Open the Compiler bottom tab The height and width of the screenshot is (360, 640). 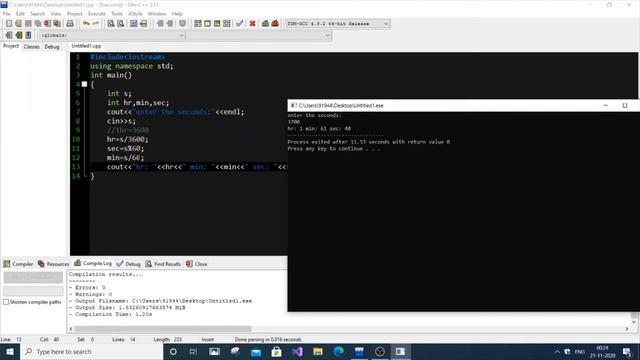18,264
